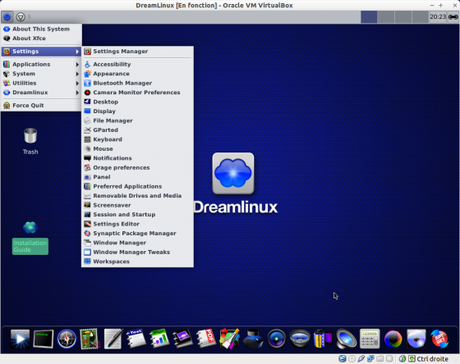
Task: Open About This System
Action: click(41, 29)
